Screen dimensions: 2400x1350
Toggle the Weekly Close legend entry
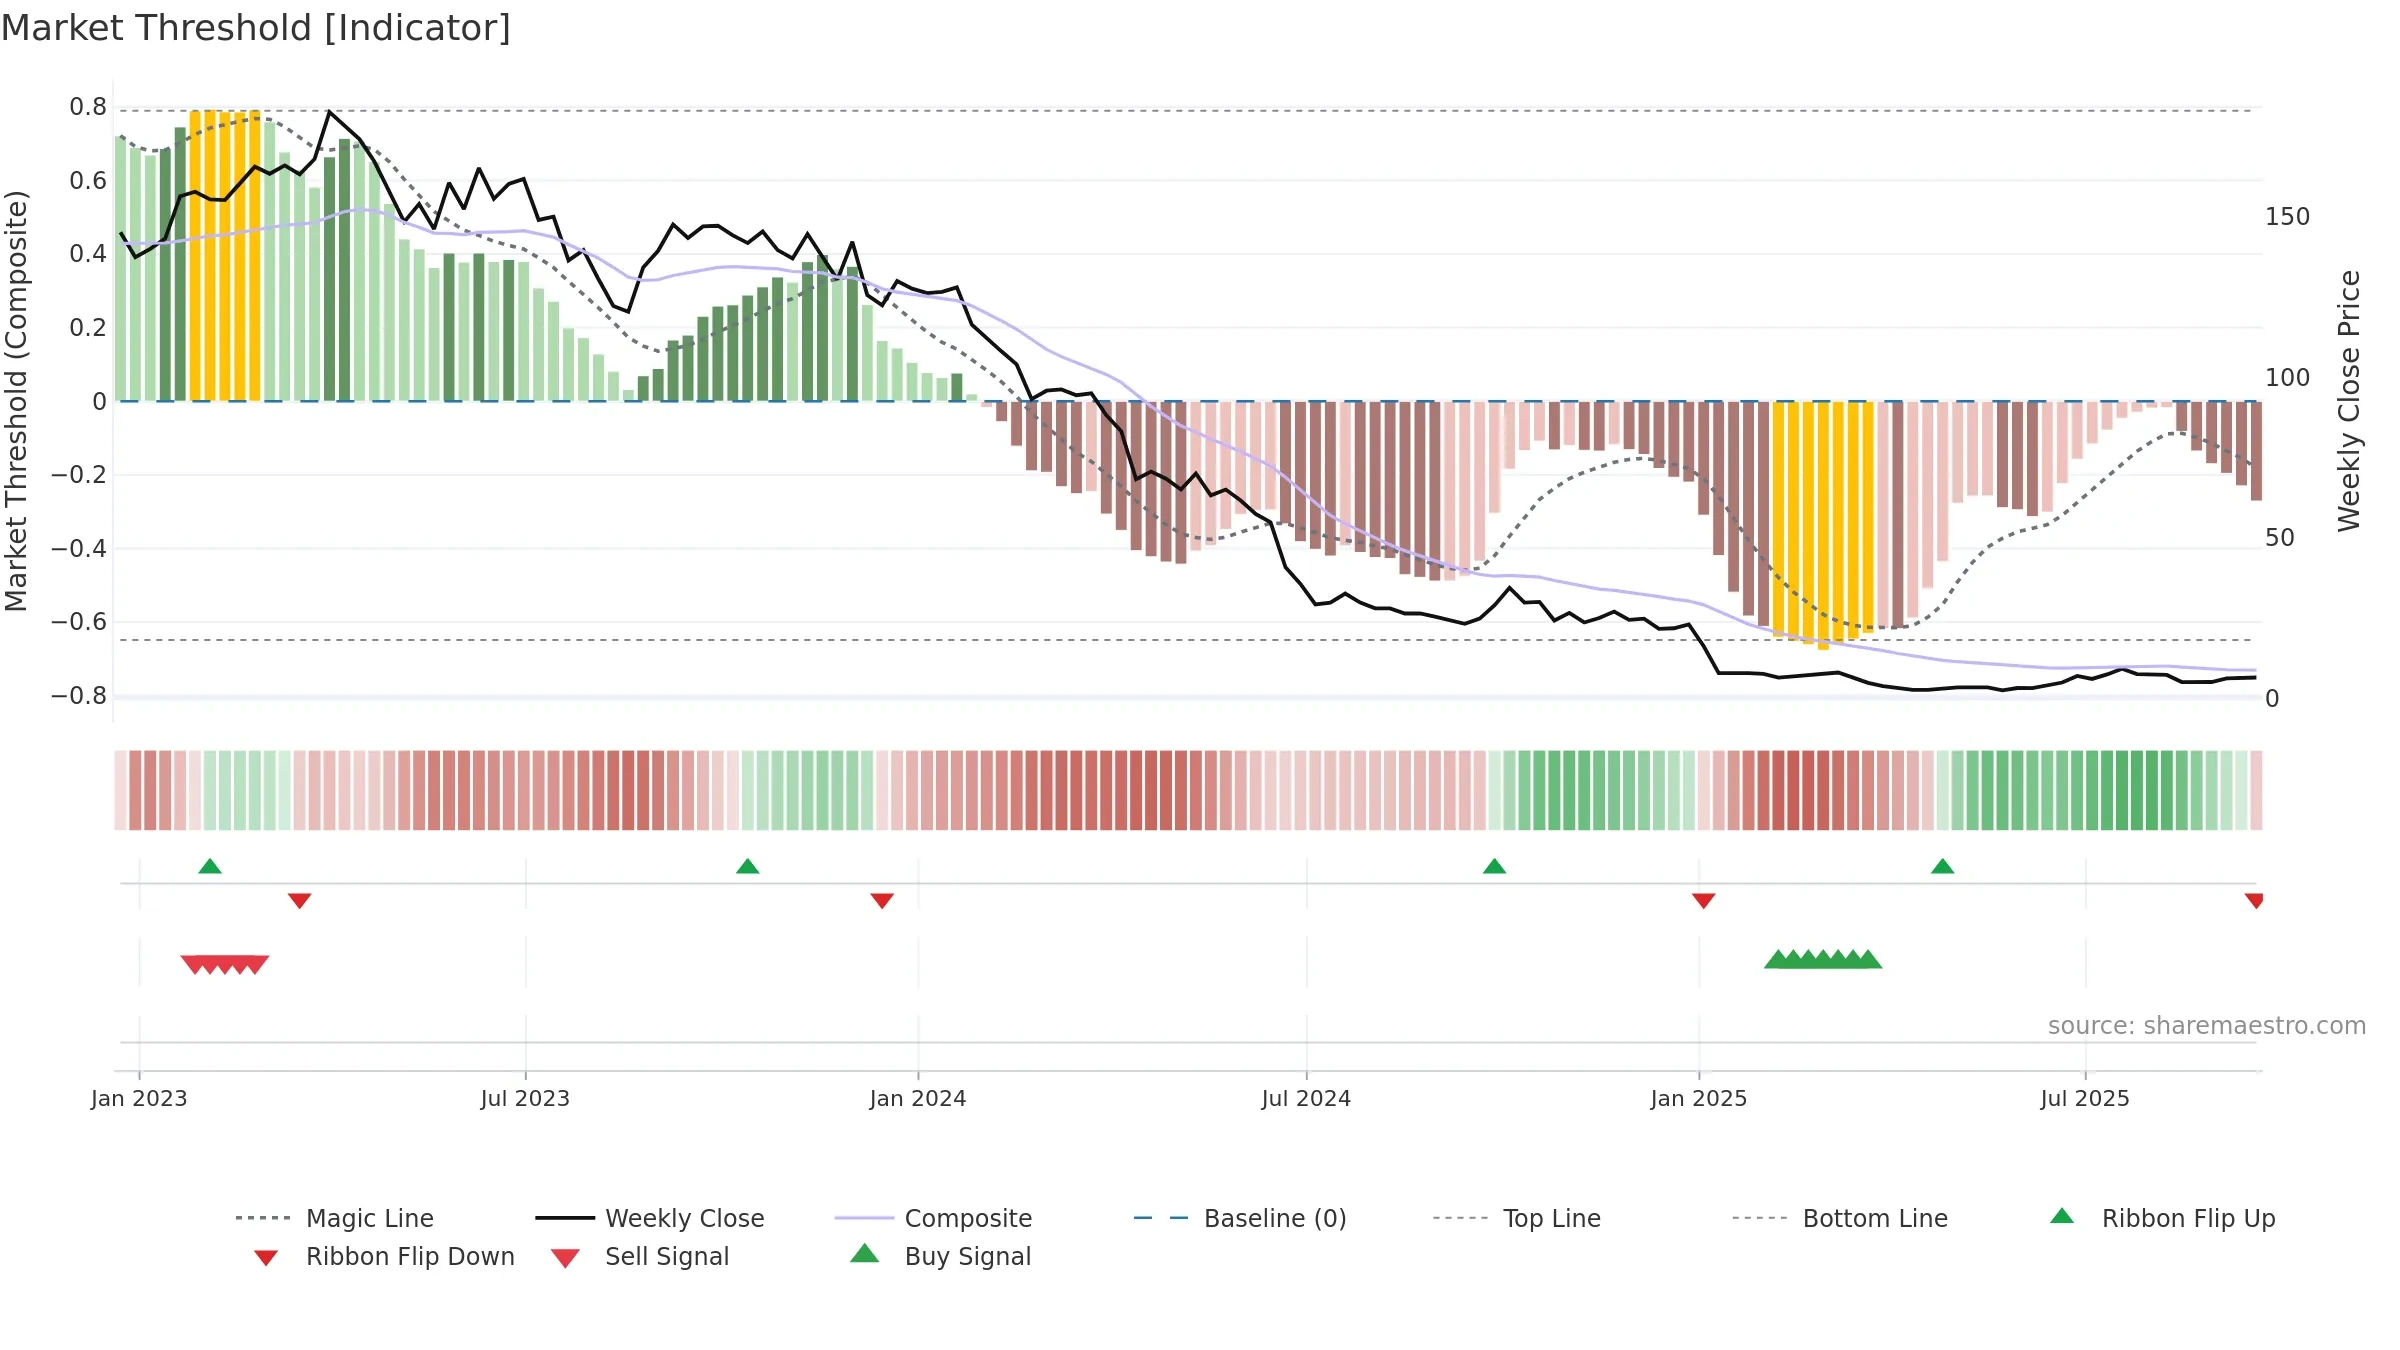(650, 1218)
